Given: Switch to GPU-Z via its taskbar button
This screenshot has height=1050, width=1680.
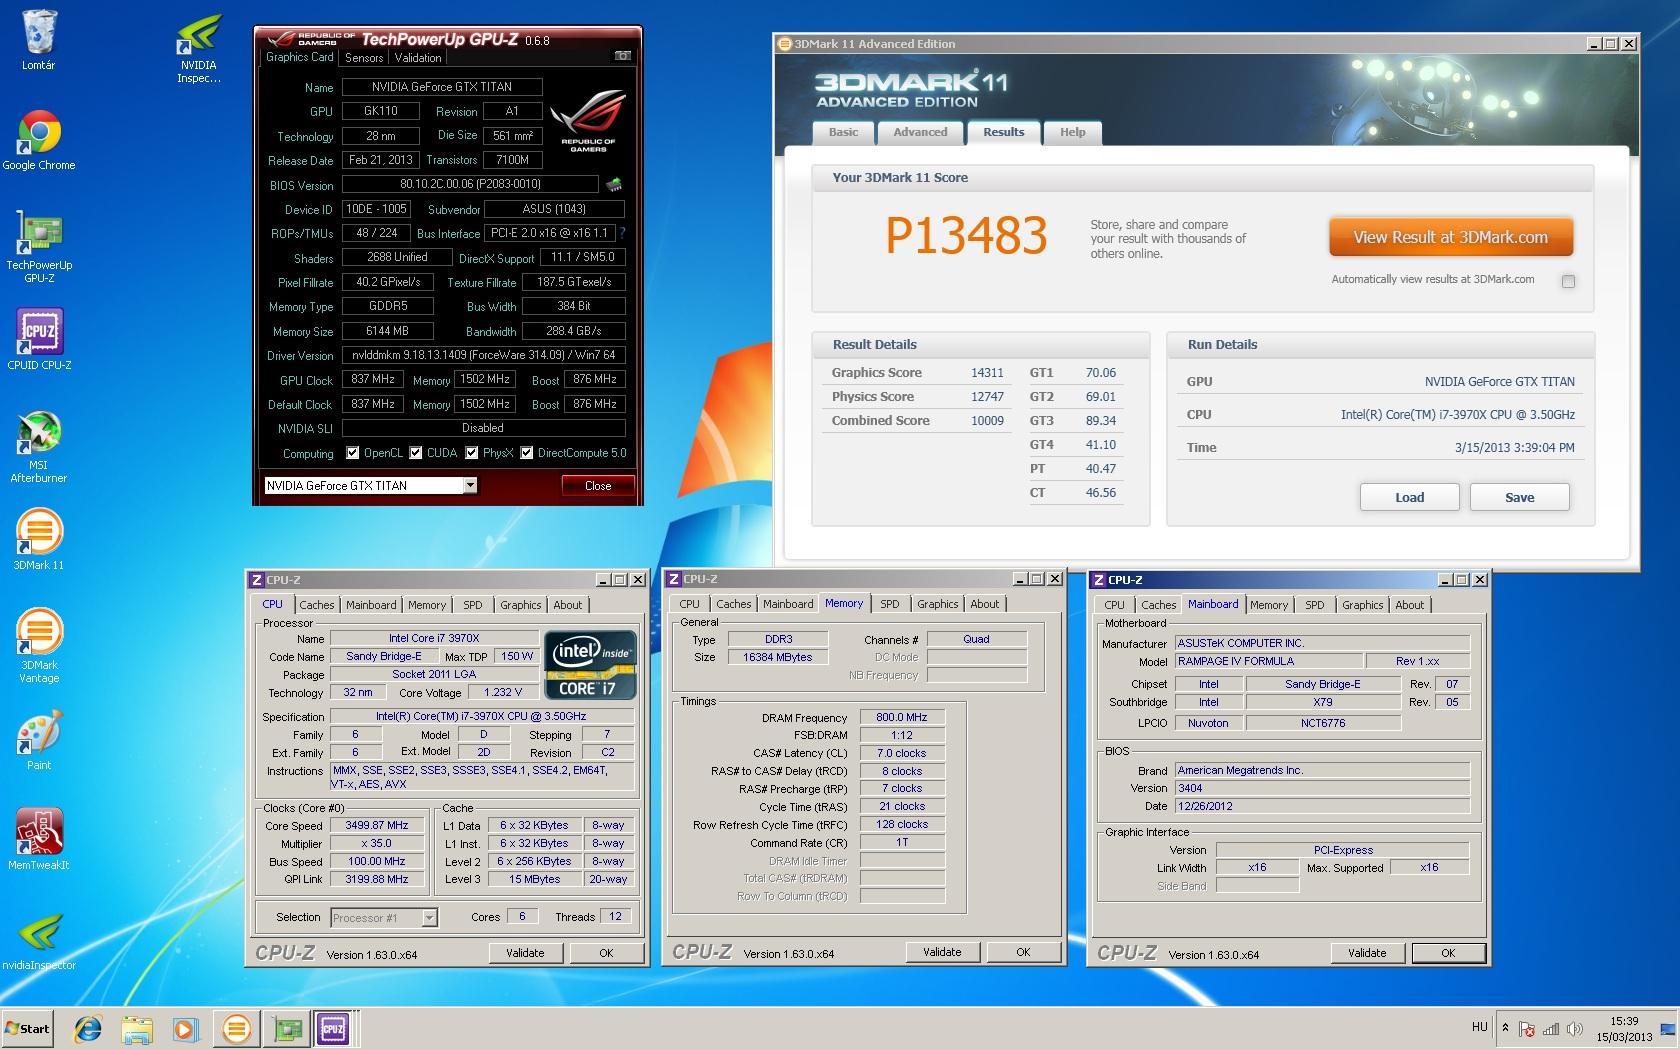Looking at the screenshot, I should point(287,1028).
